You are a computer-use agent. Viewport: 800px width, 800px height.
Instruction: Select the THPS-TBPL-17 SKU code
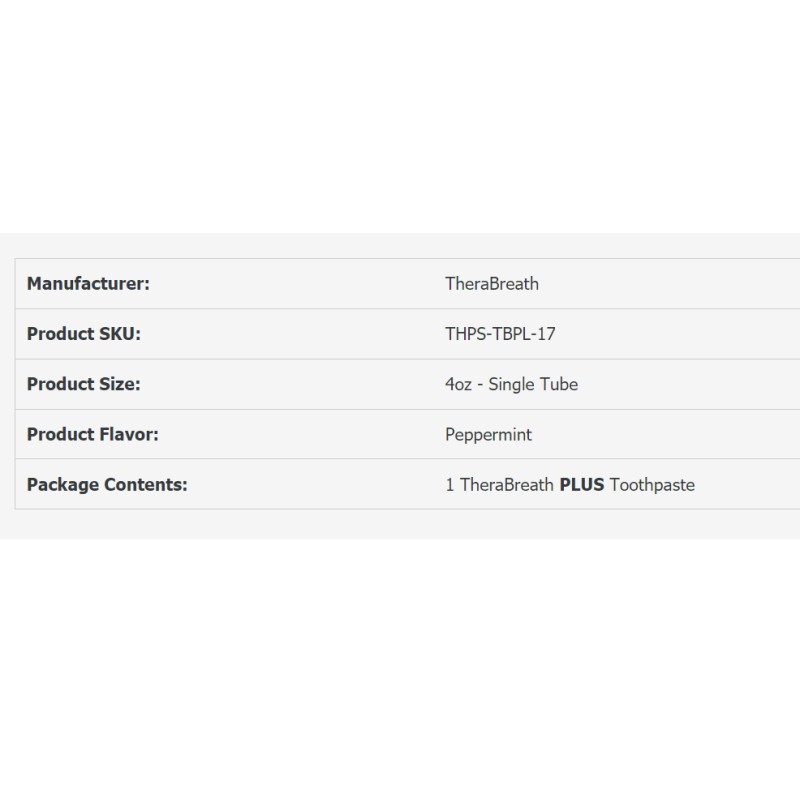tap(500, 334)
